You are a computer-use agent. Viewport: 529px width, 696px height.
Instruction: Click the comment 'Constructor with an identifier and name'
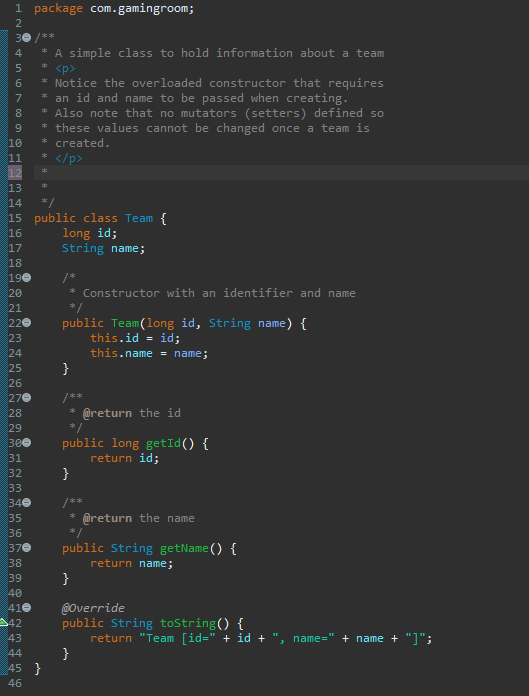(219, 293)
